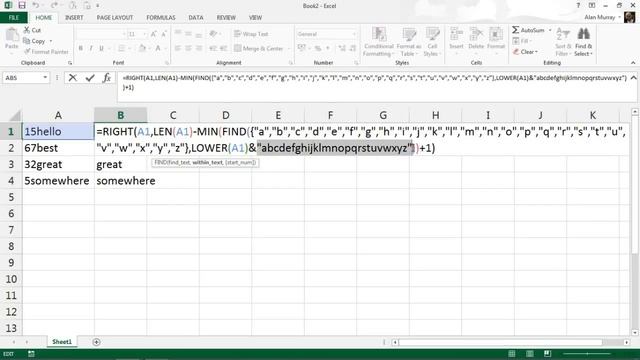Toggle Bold formatting
Viewport: 640px width, 360px height.
pos(81,48)
